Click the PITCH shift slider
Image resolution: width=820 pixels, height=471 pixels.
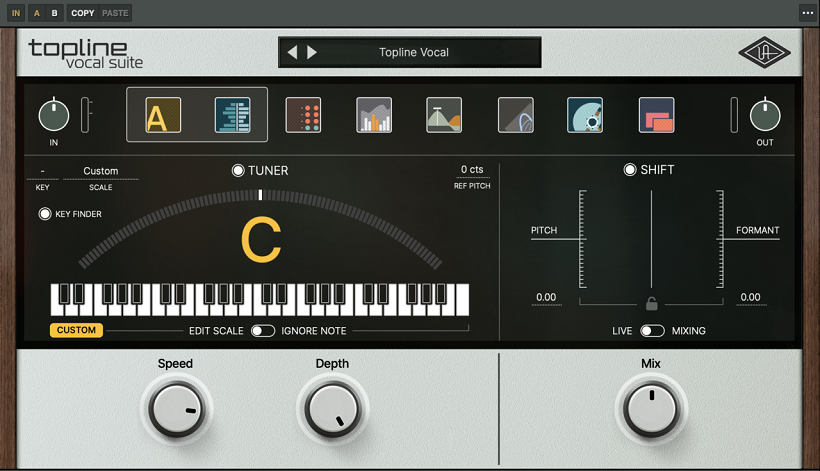coord(583,239)
